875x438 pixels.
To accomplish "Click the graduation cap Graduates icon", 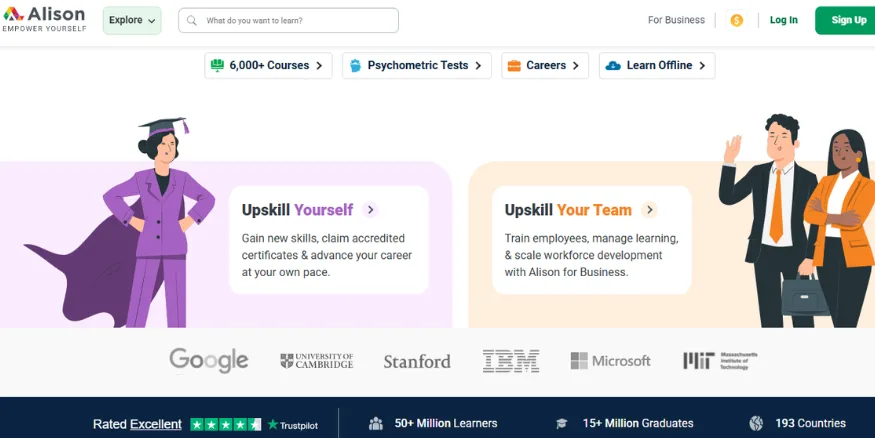I will click(561, 423).
